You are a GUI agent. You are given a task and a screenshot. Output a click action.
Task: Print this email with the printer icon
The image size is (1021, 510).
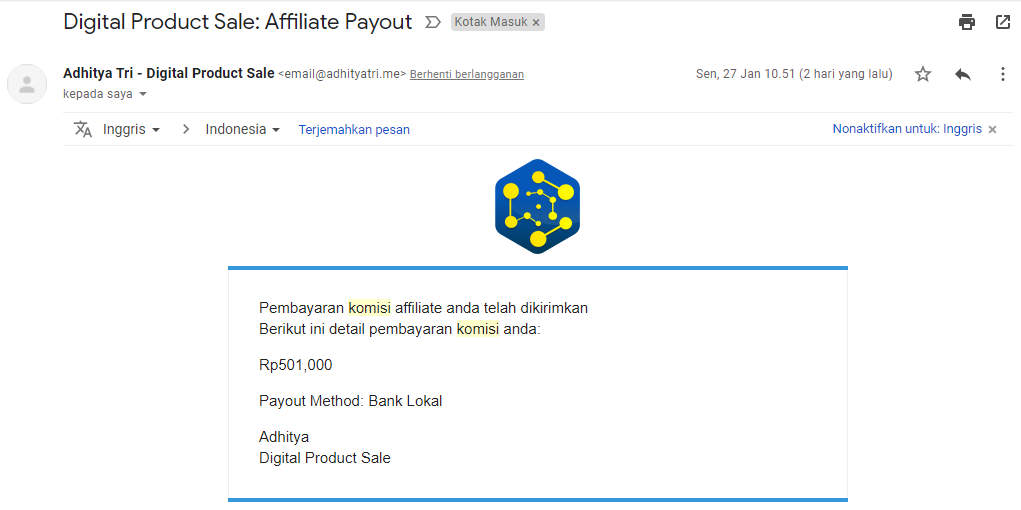[967, 22]
